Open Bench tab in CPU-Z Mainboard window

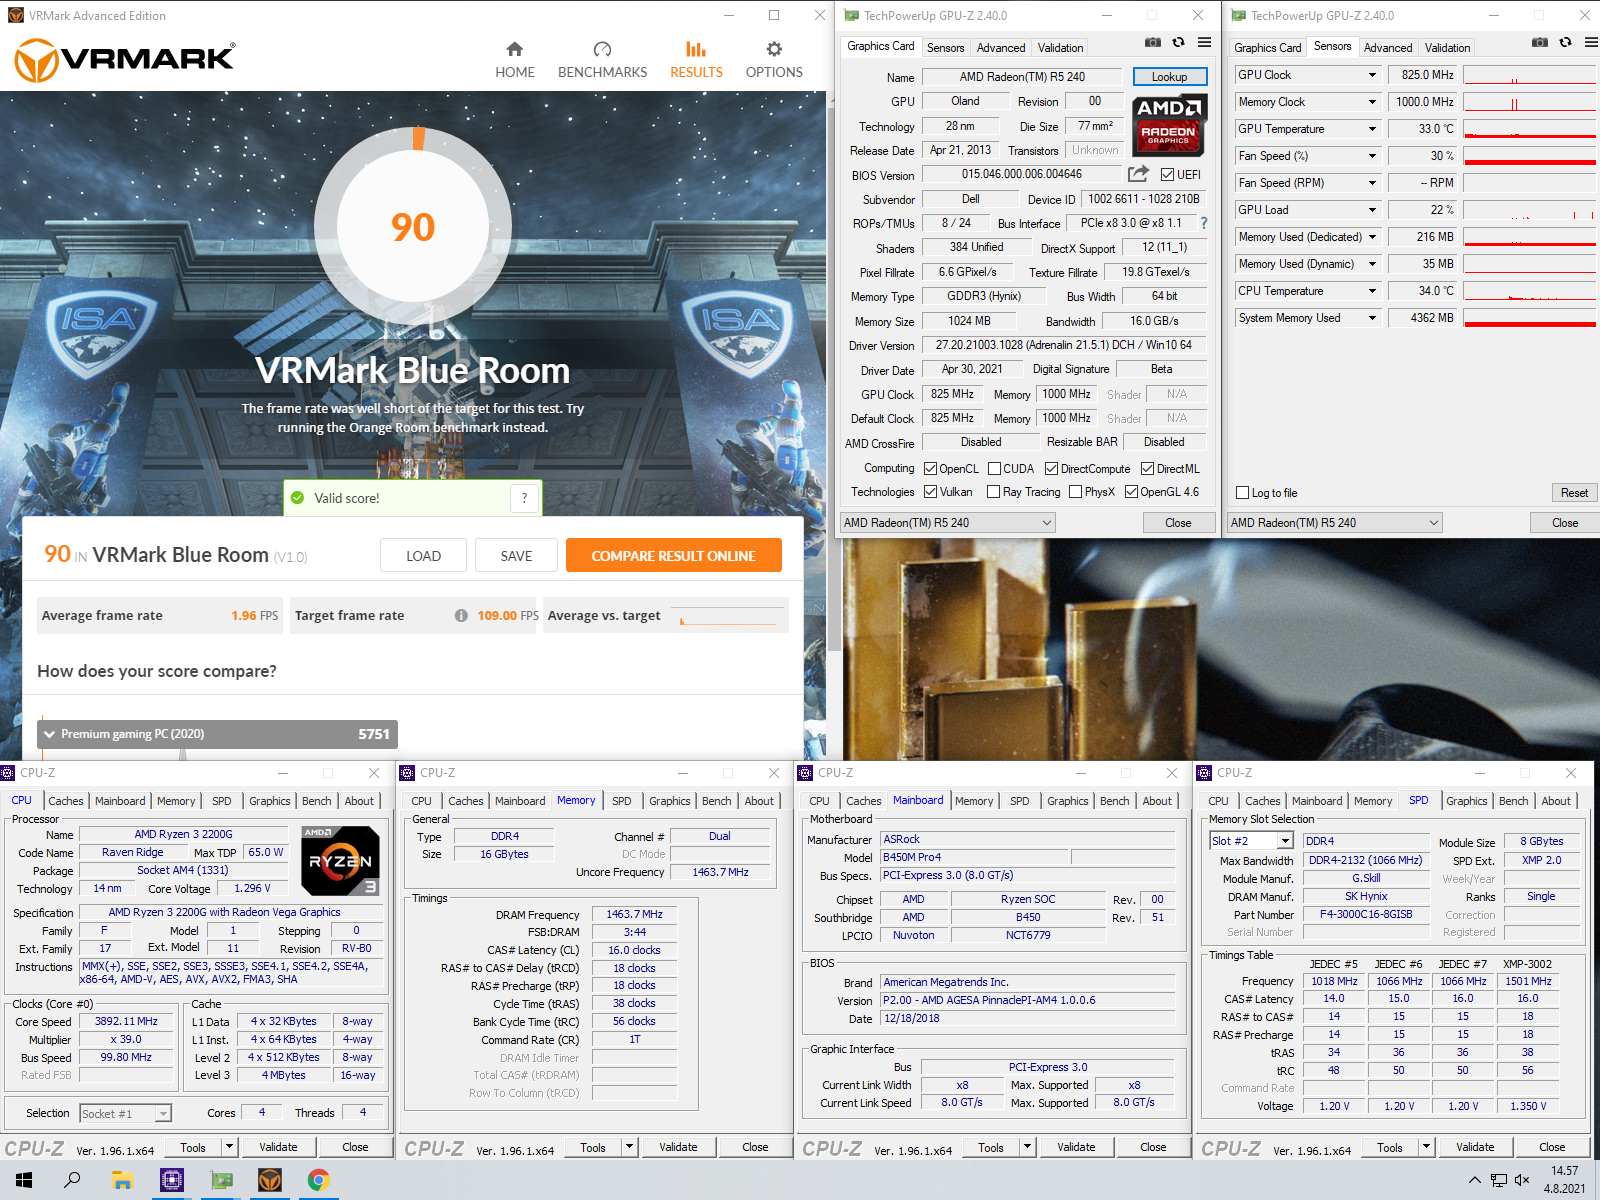click(1114, 801)
